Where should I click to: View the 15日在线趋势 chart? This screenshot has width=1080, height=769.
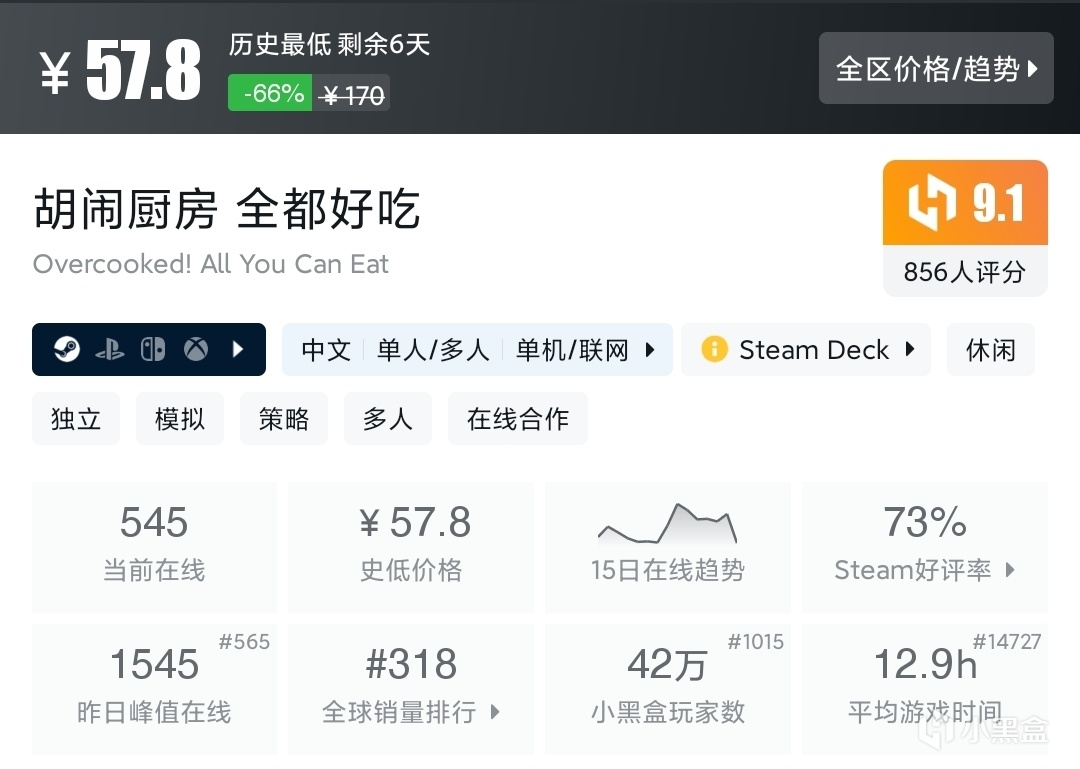coord(667,546)
